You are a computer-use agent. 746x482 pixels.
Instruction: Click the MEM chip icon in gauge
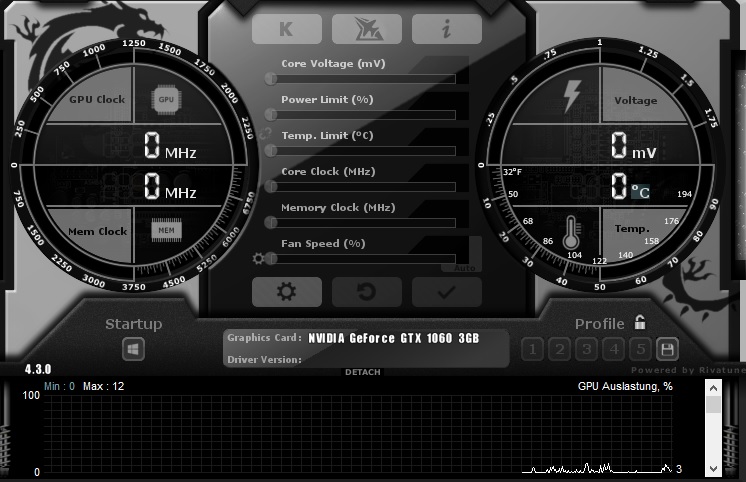pyautogui.click(x=167, y=230)
